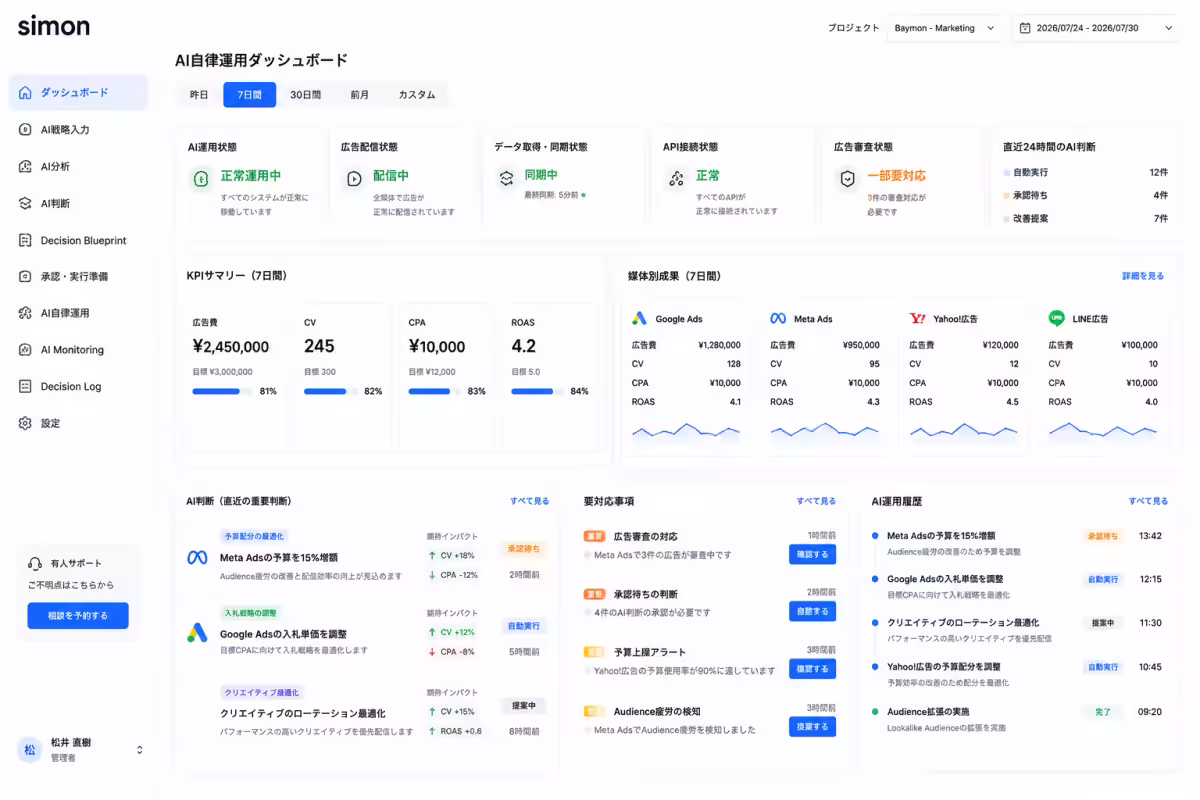The height and width of the screenshot is (800, 1200).
Task: Click the Meta Ads logo in 媒体別成果
Action: (778, 319)
